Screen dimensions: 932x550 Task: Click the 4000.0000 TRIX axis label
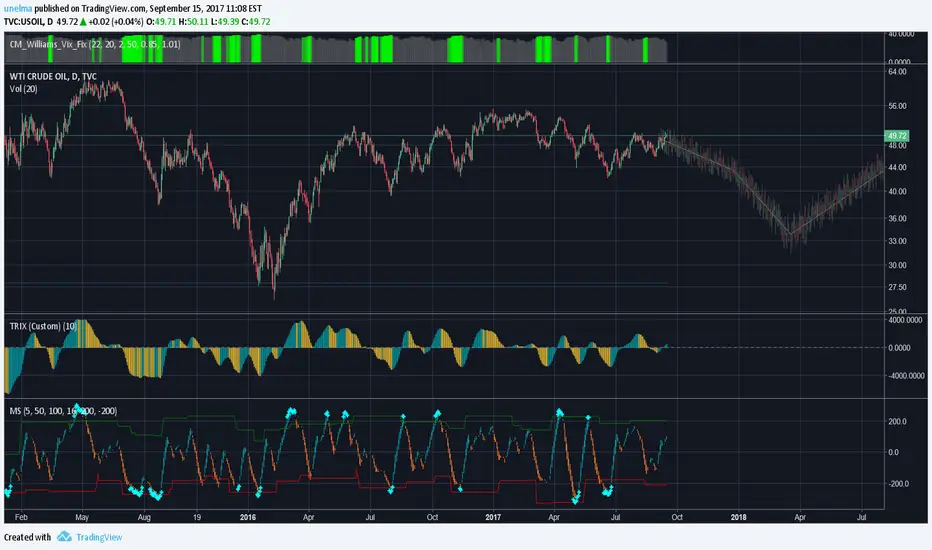(906, 320)
